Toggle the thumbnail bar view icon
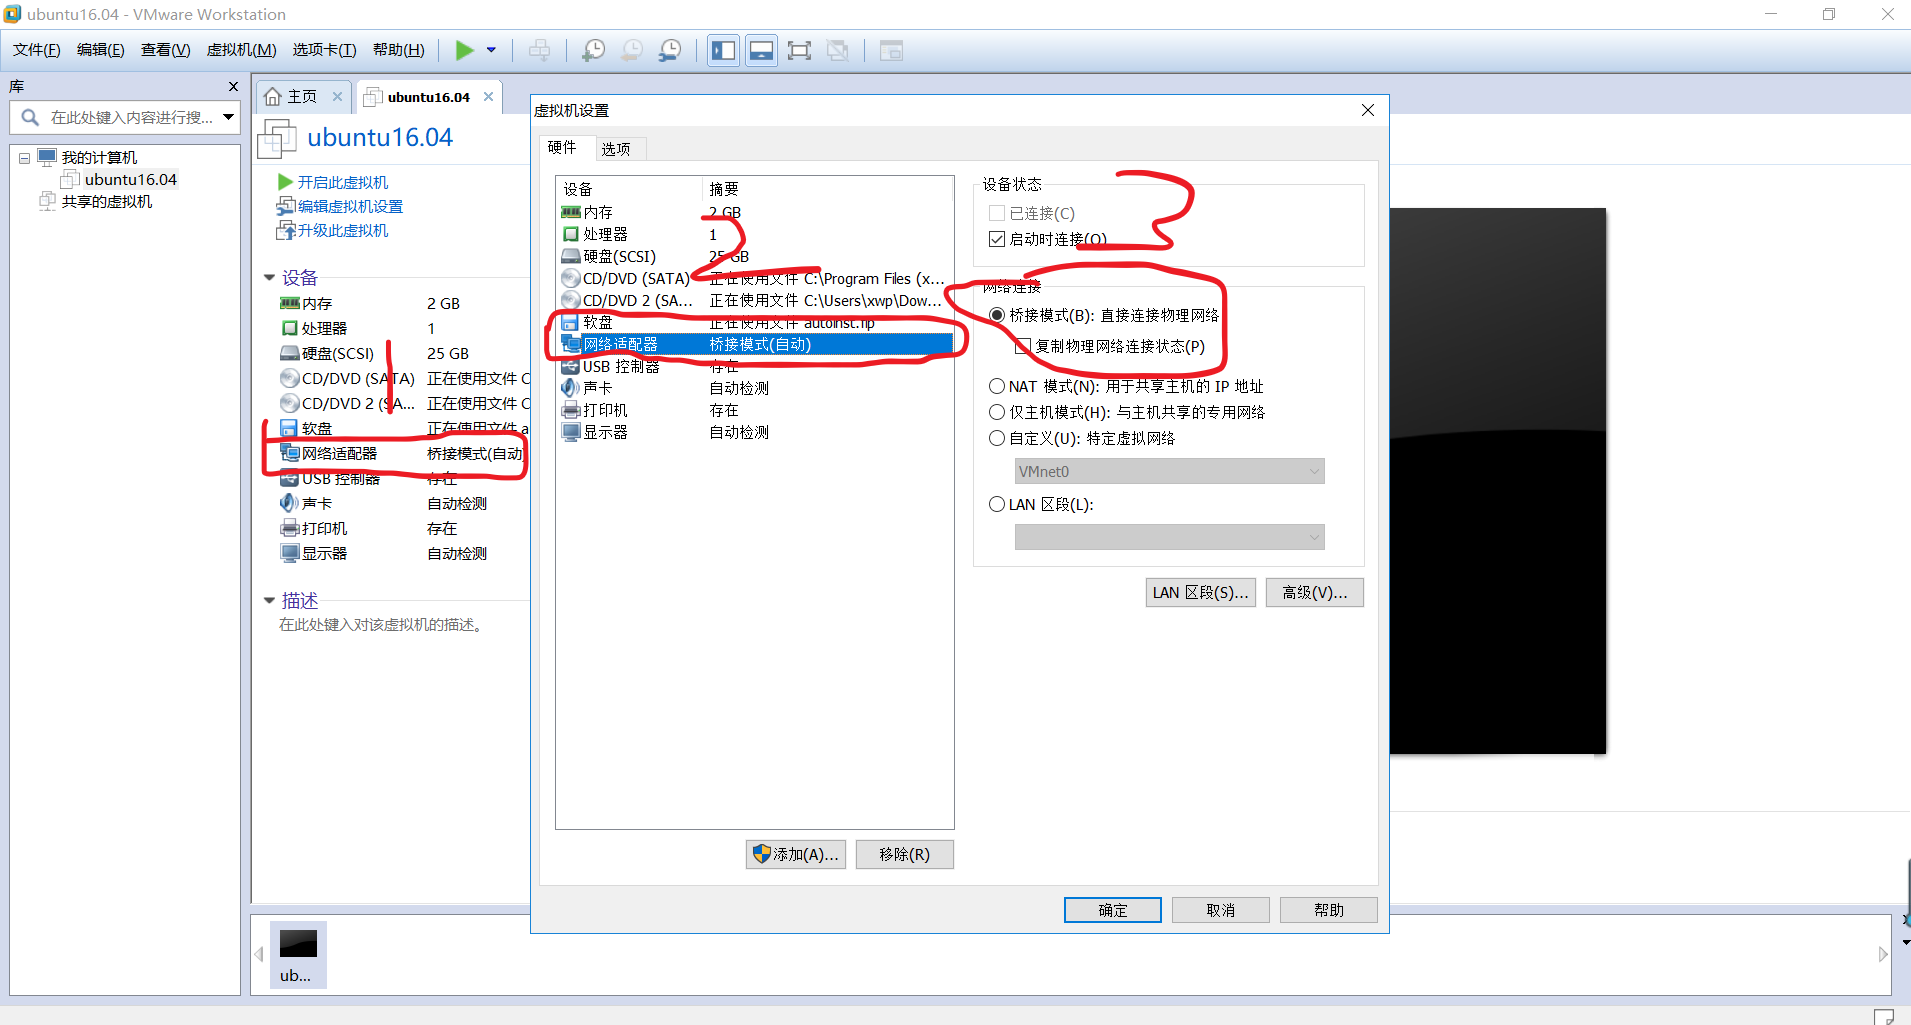 click(761, 50)
